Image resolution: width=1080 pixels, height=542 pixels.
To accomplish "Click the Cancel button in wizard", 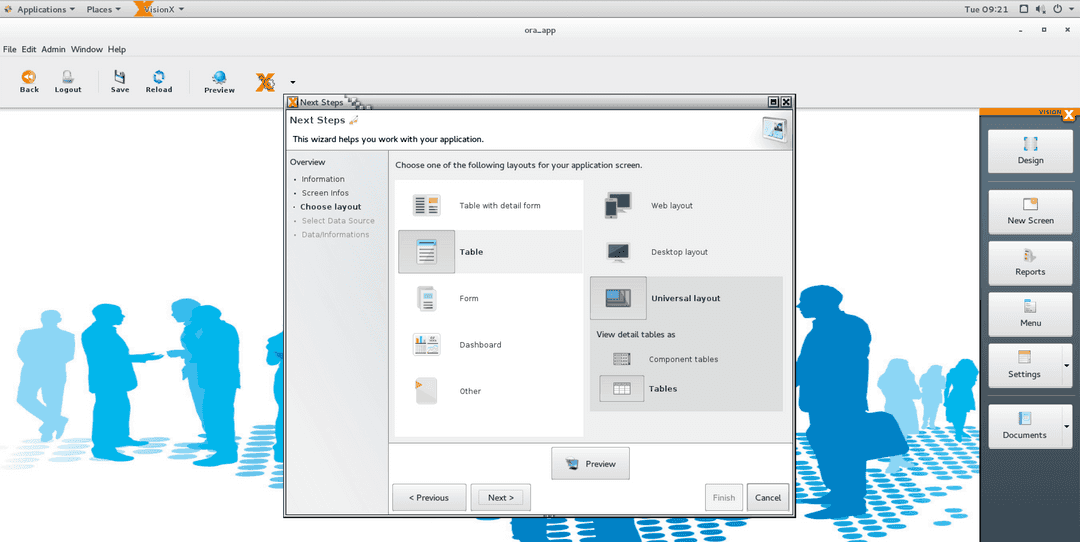I will (x=767, y=497).
